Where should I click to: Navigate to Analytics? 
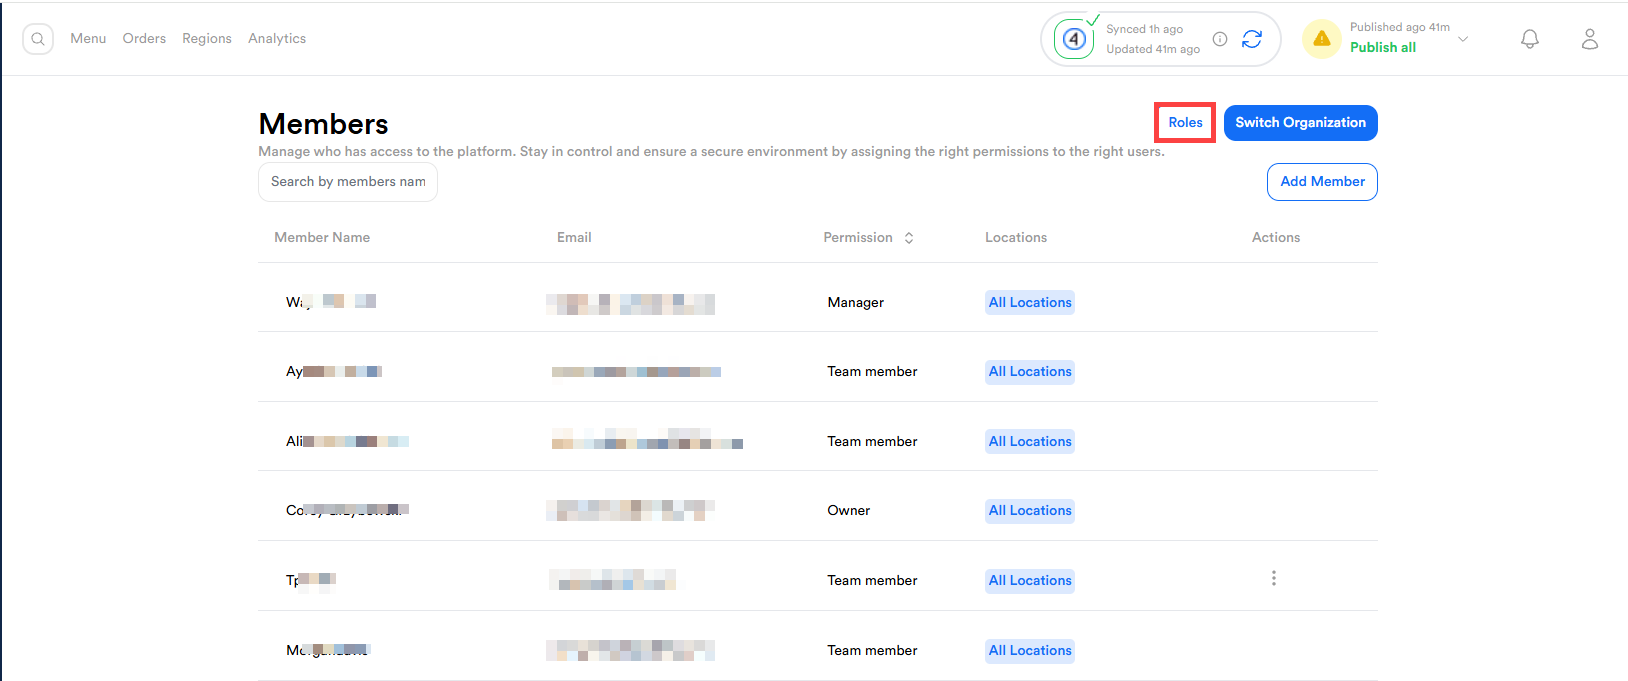277,39
